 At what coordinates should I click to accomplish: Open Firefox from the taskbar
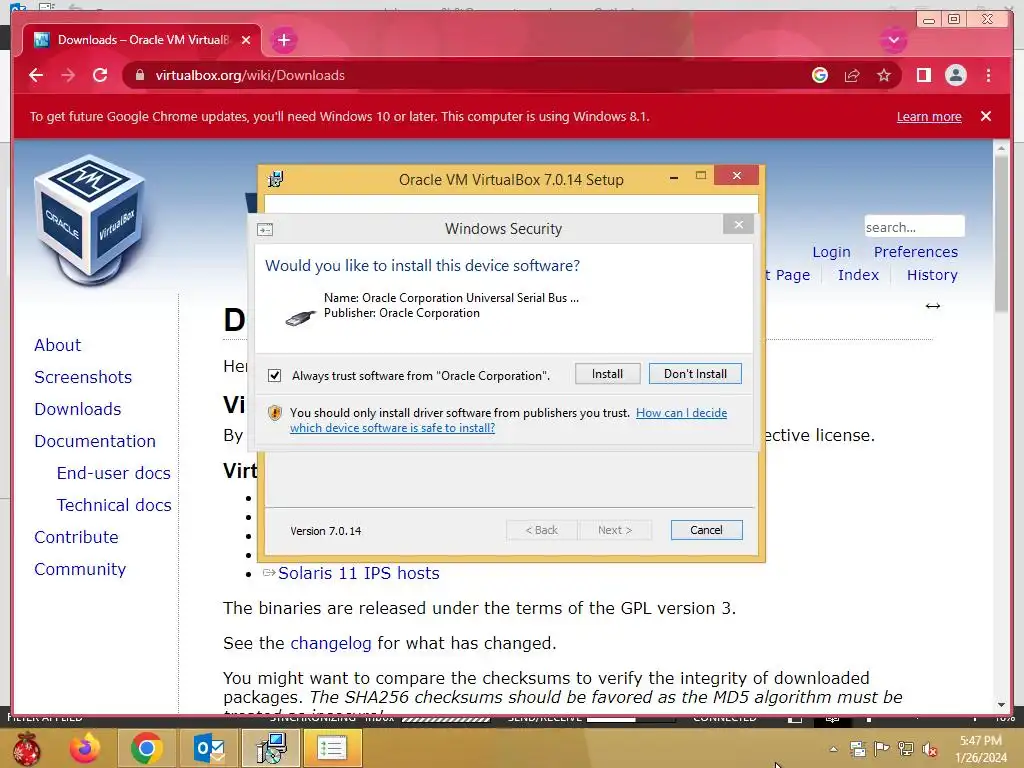point(85,748)
